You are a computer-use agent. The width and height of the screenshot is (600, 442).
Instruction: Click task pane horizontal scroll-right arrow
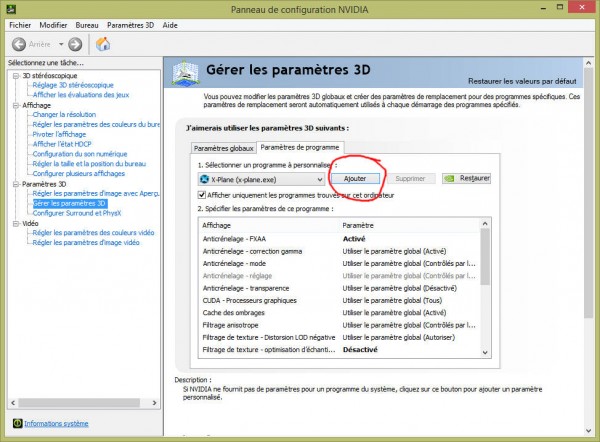click(x=155, y=403)
